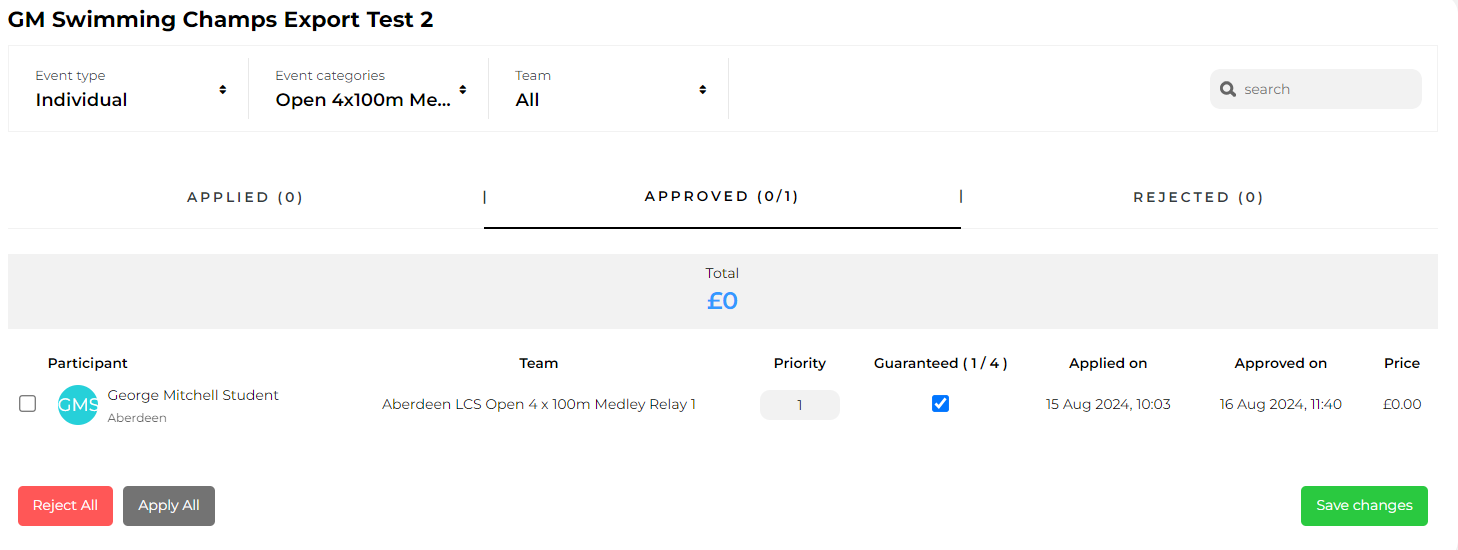Click the Priority column header

pos(800,363)
